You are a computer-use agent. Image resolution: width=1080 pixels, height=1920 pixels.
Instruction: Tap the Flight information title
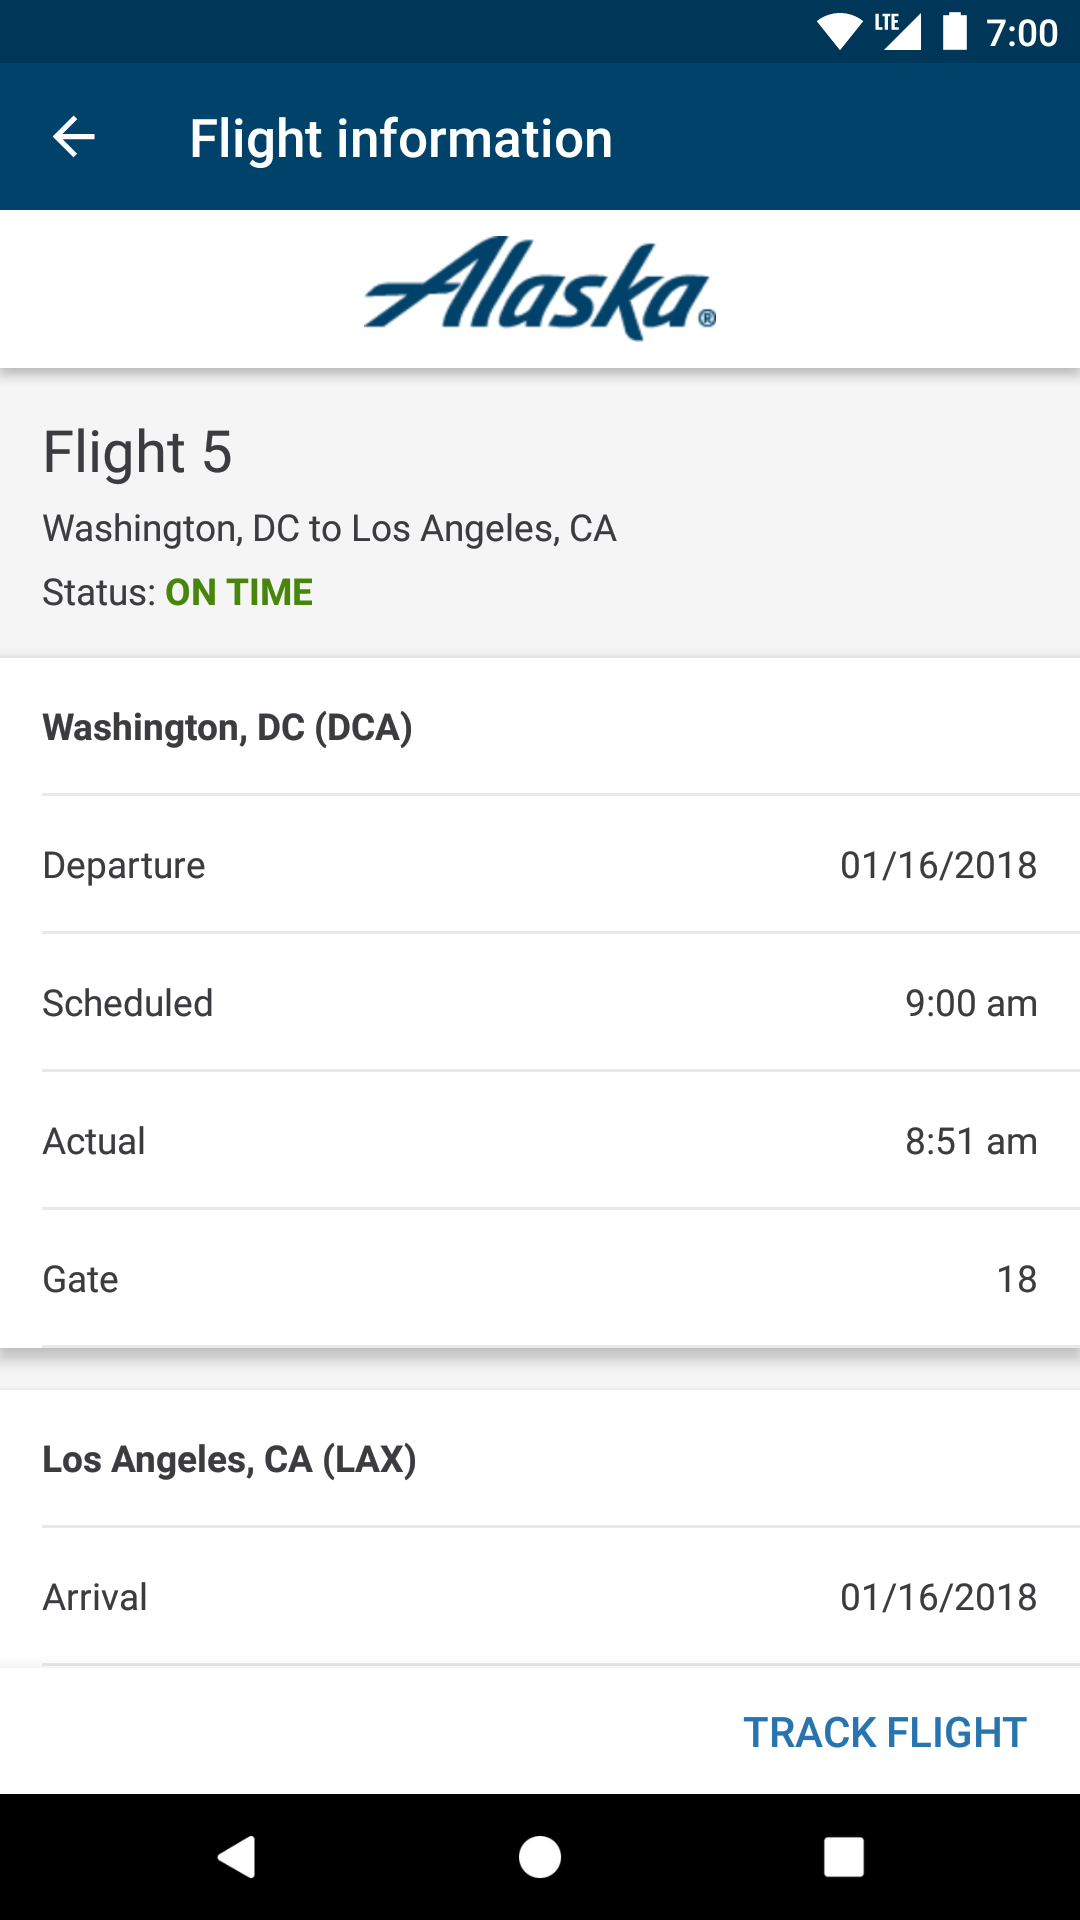pyautogui.click(x=401, y=138)
